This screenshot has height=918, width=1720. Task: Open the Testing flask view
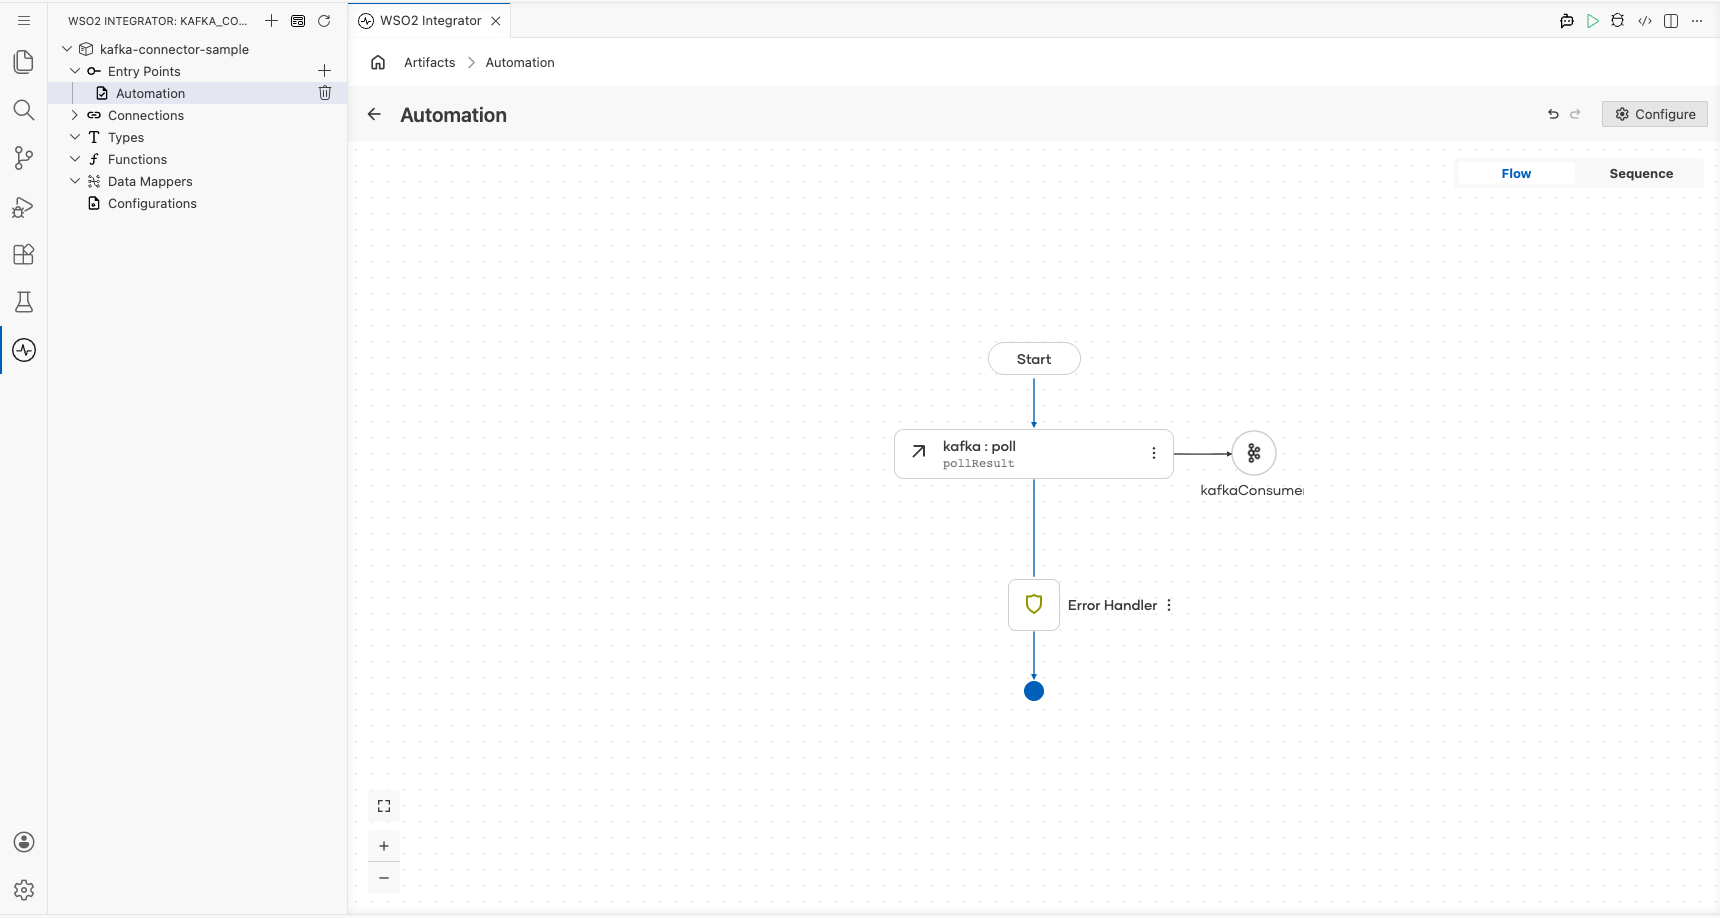(24, 302)
